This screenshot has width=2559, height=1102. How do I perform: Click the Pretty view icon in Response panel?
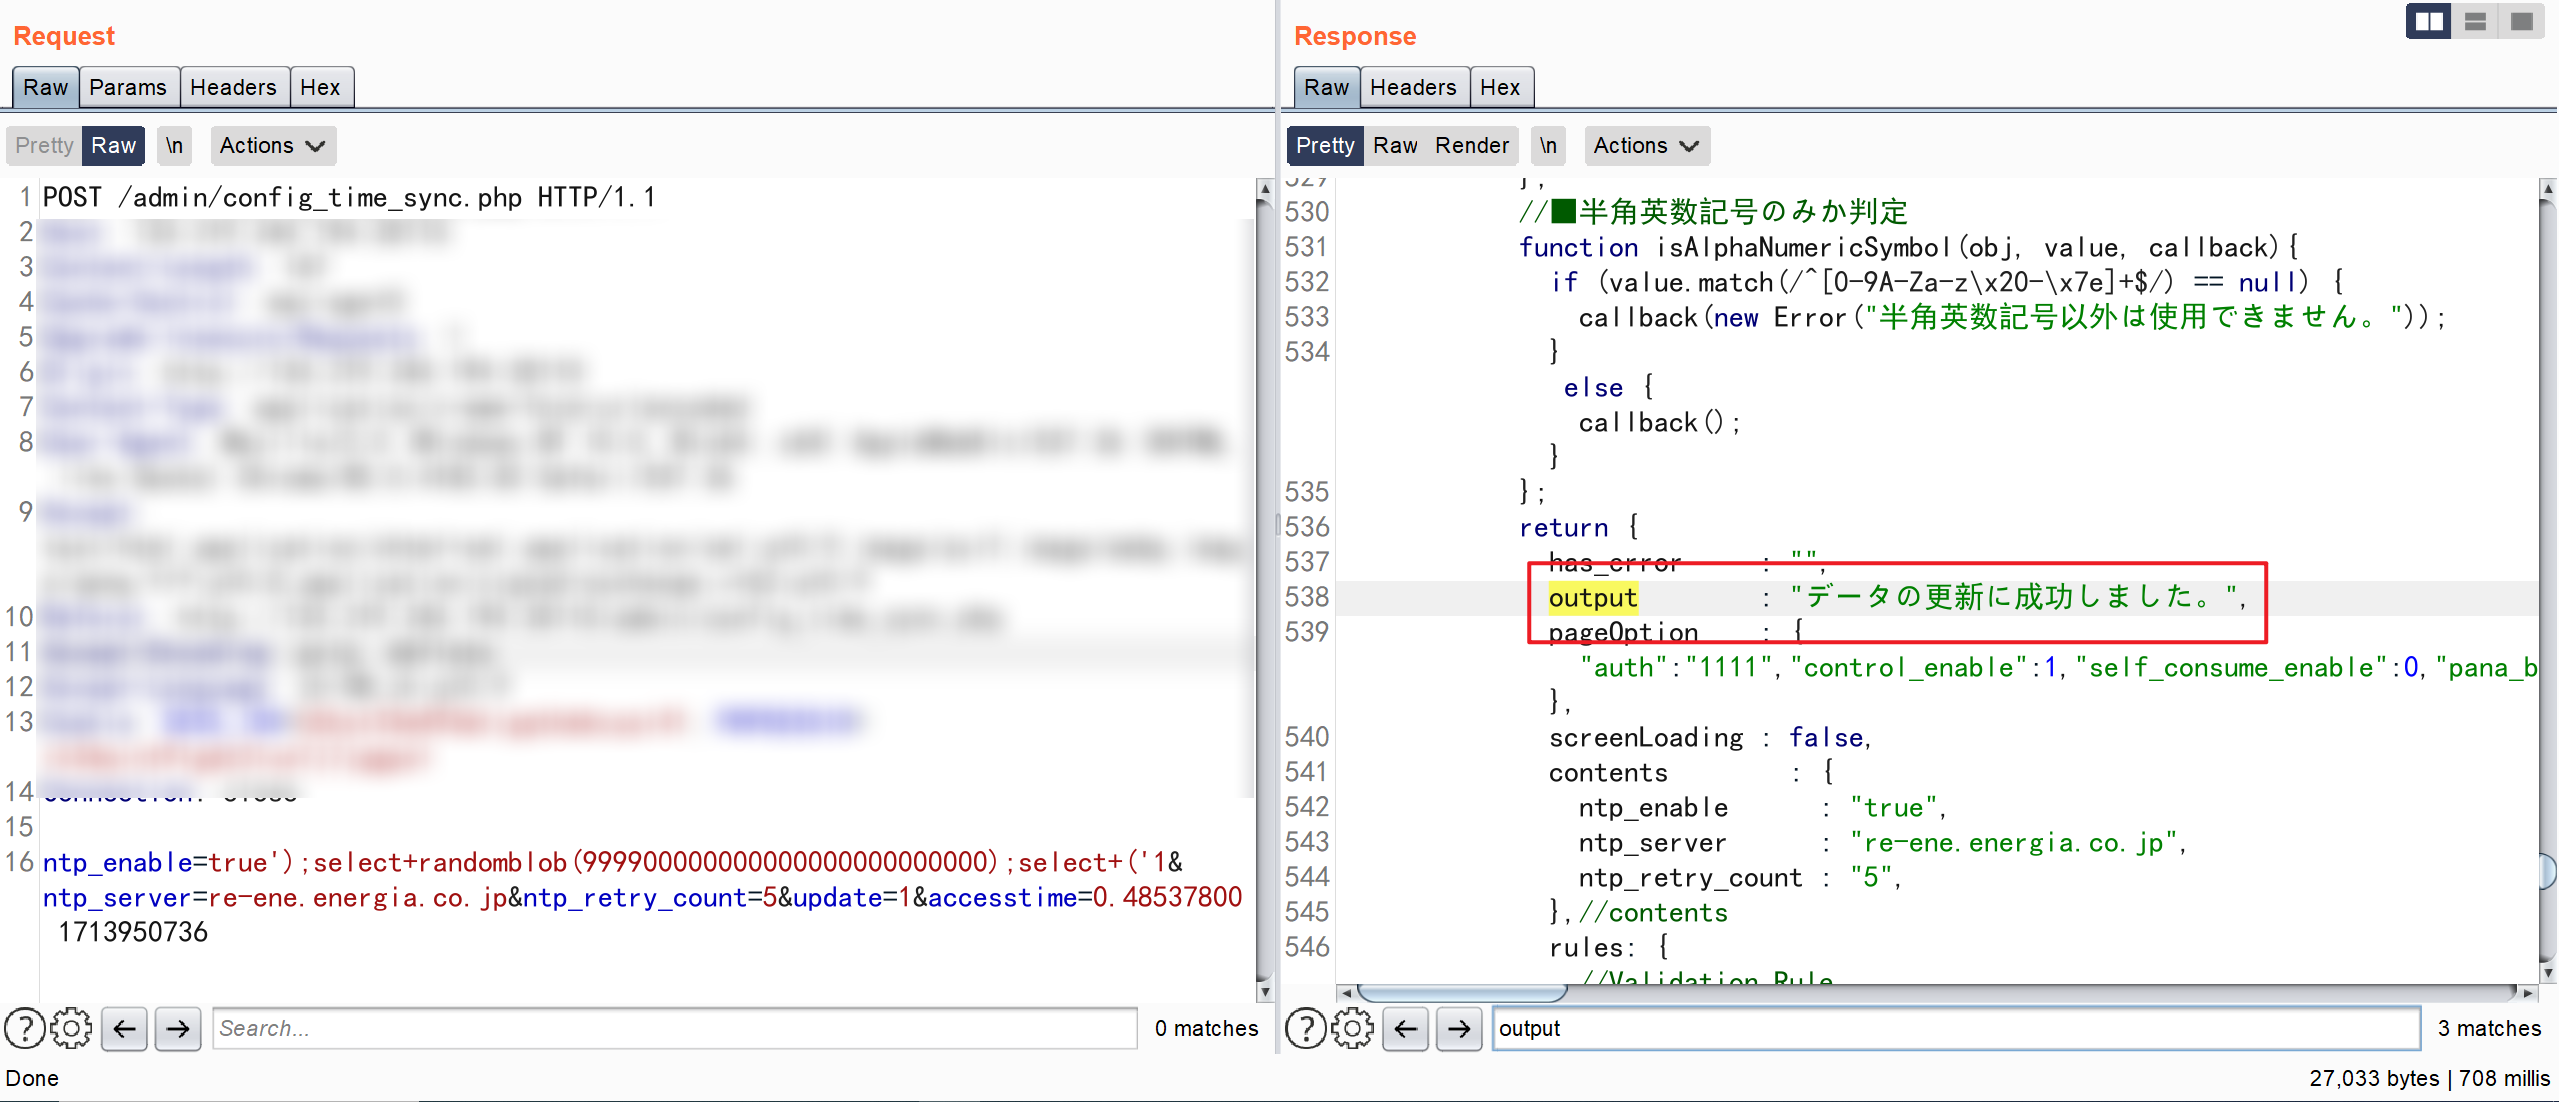1325,145
